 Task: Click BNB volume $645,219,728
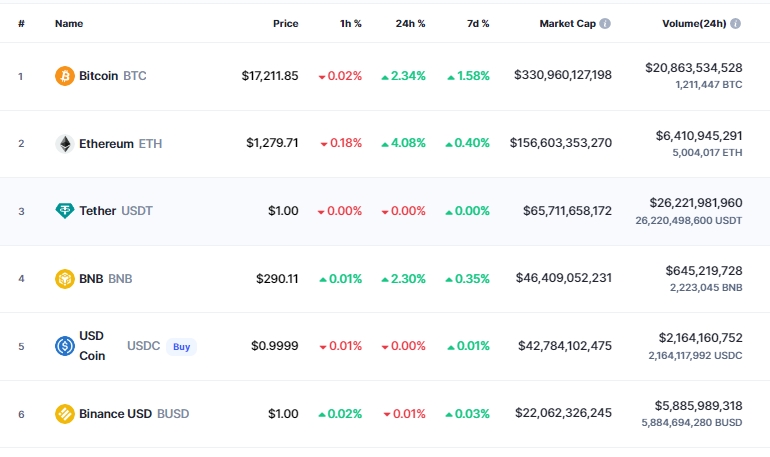704,270
